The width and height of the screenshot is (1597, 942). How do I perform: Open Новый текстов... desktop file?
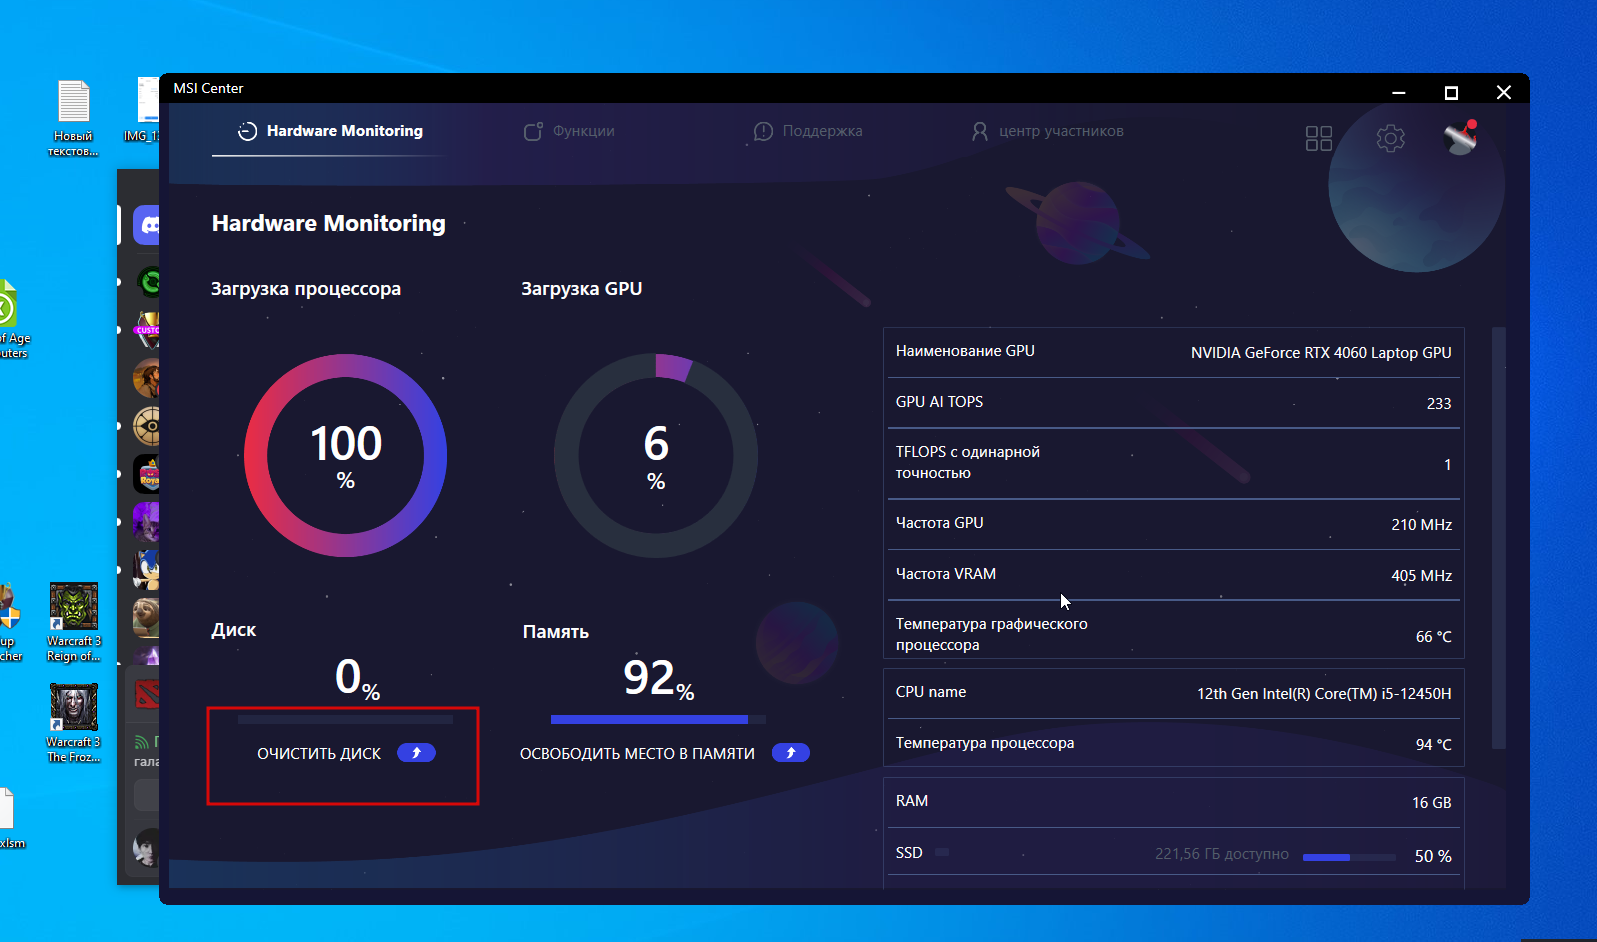73,118
